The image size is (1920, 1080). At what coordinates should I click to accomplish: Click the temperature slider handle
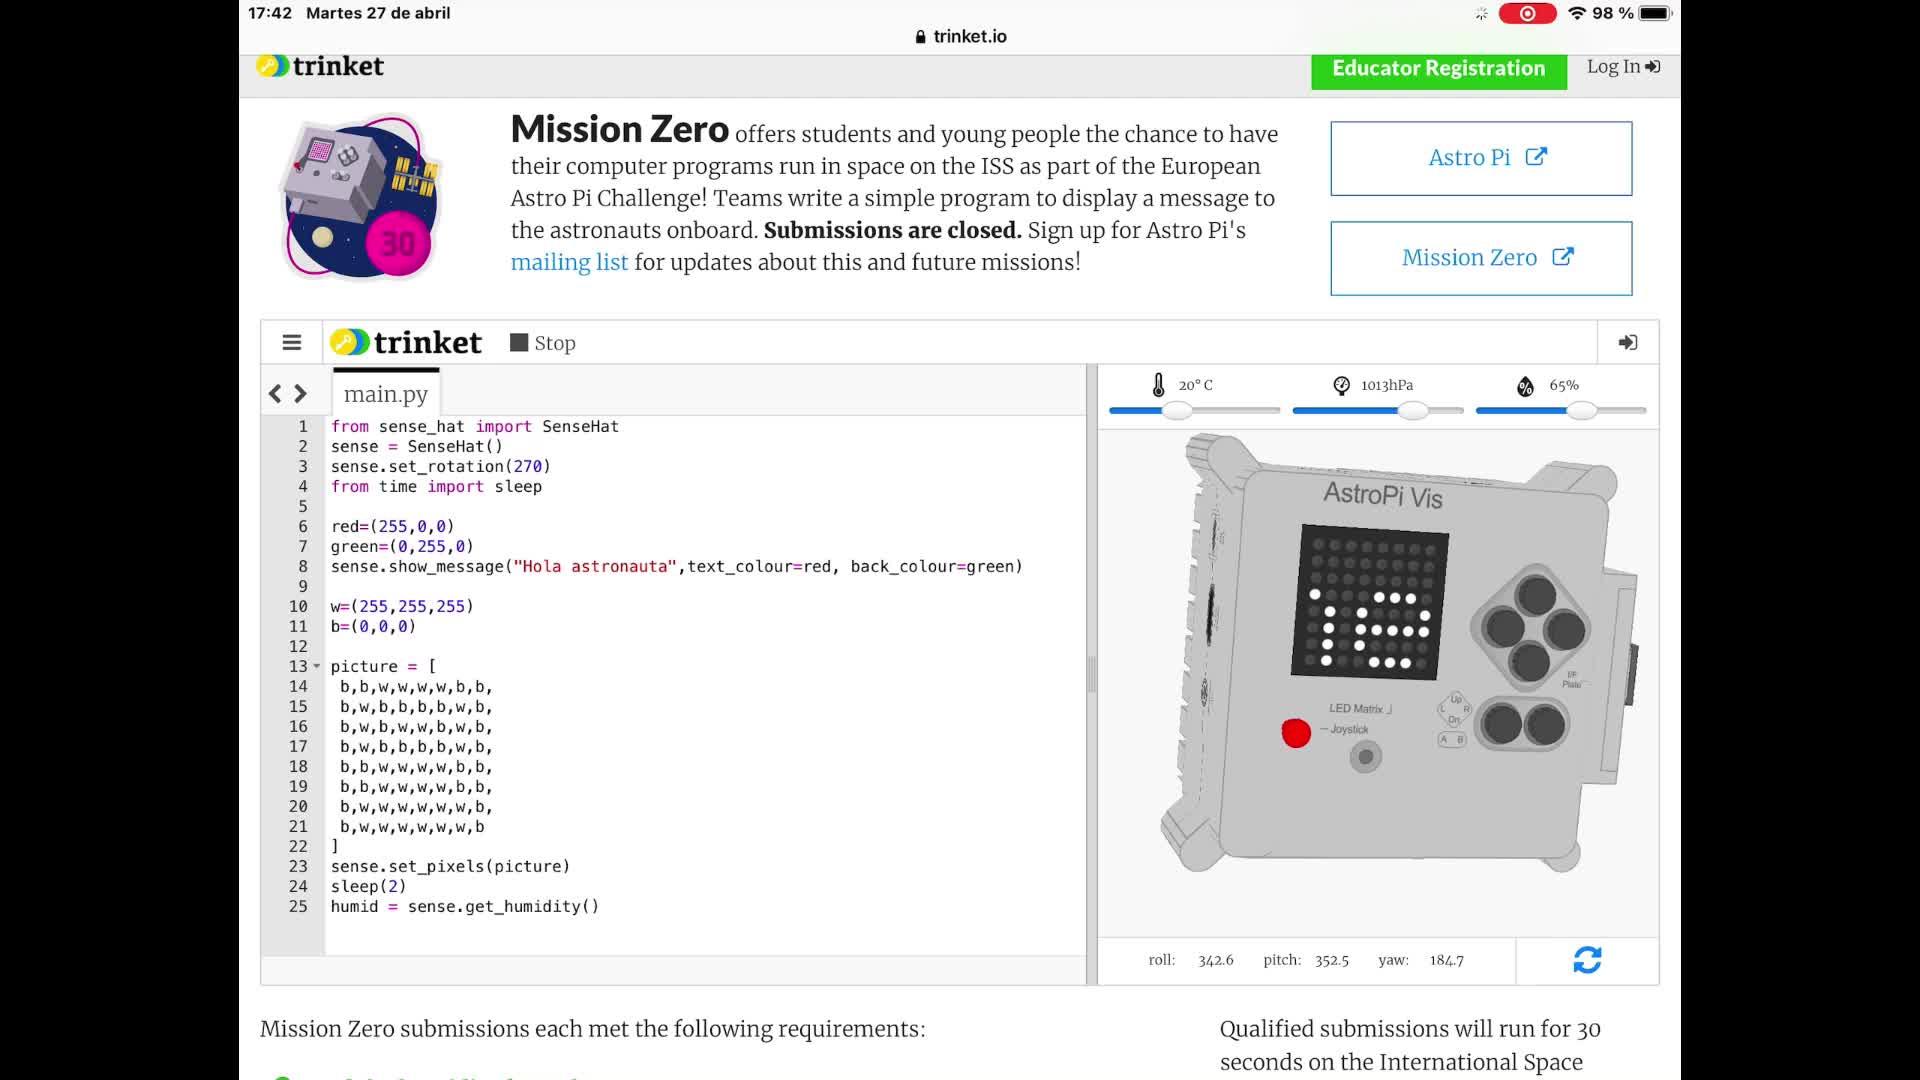pyautogui.click(x=1178, y=410)
